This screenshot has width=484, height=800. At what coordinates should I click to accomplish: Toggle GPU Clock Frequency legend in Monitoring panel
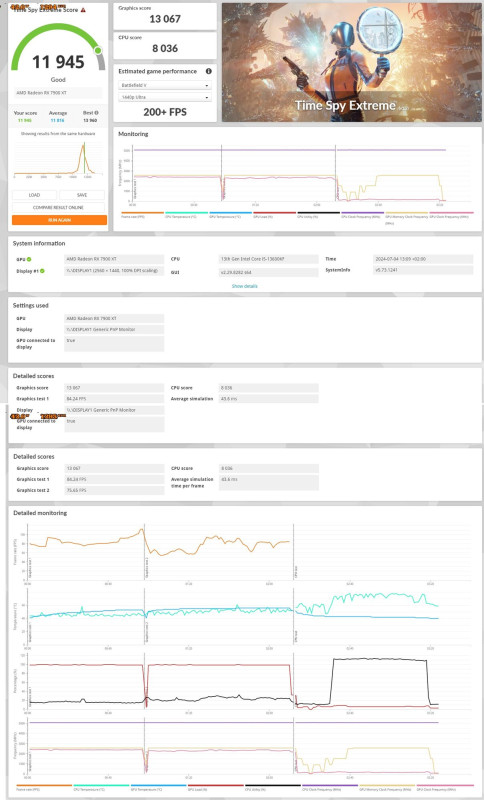click(451, 215)
